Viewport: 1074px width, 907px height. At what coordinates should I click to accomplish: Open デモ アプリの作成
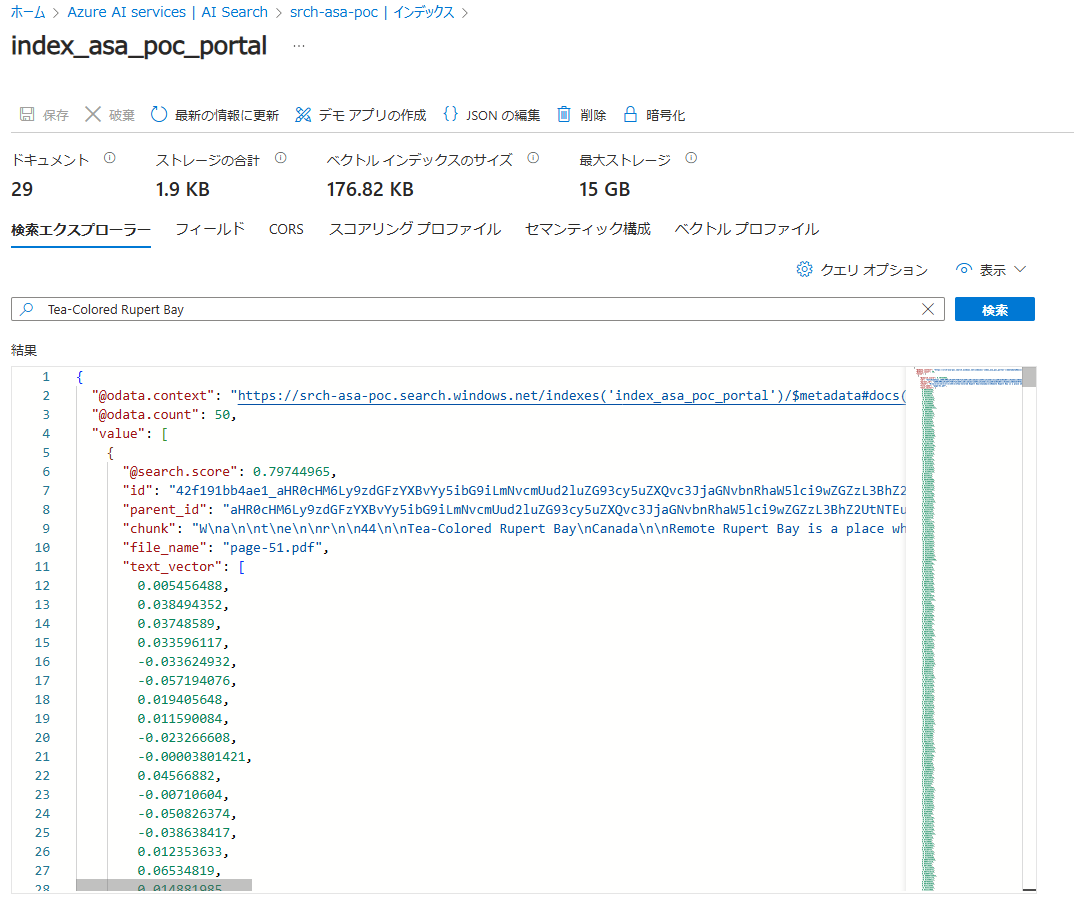click(302, 114)
